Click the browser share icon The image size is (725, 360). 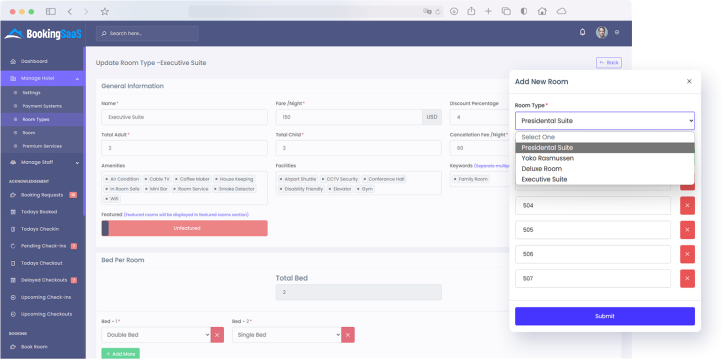pyautogui.click(x=471, y=12)
